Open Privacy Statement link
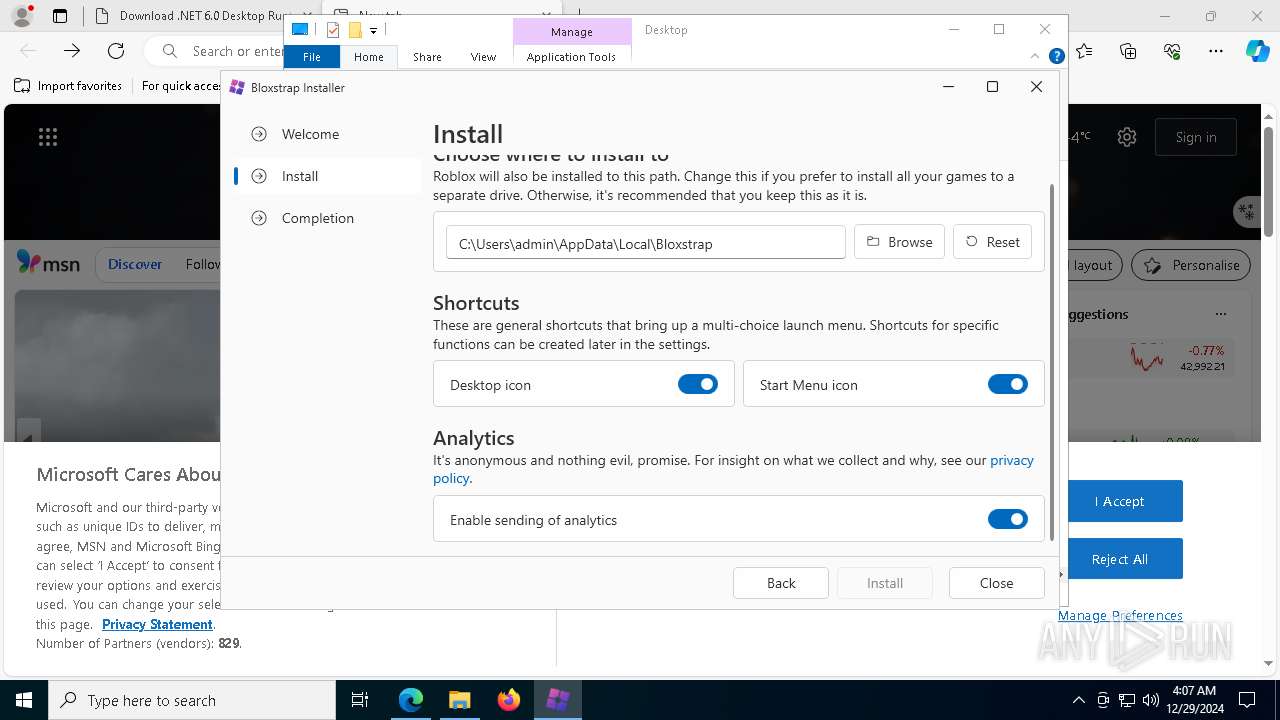This screenshot has height=720, width=1280. 157,624
